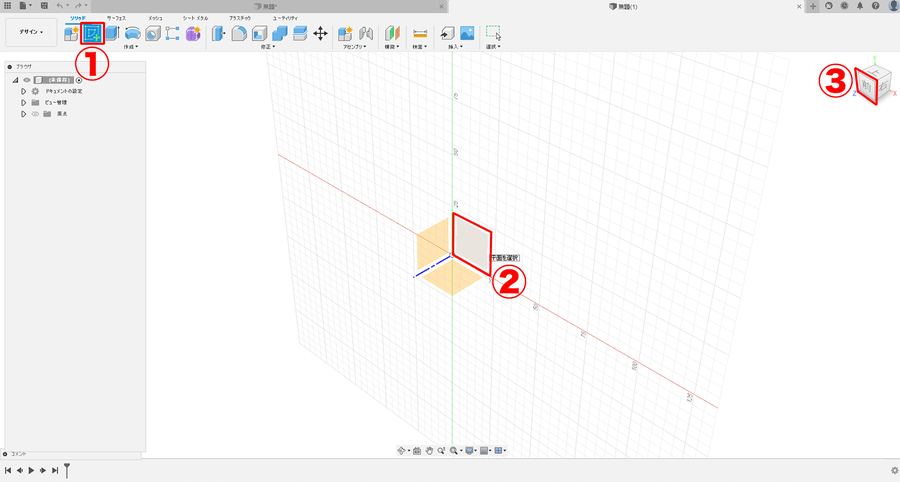The image size is (900, 482).
Task: Select the Shell tool
Action: [259, 33]
